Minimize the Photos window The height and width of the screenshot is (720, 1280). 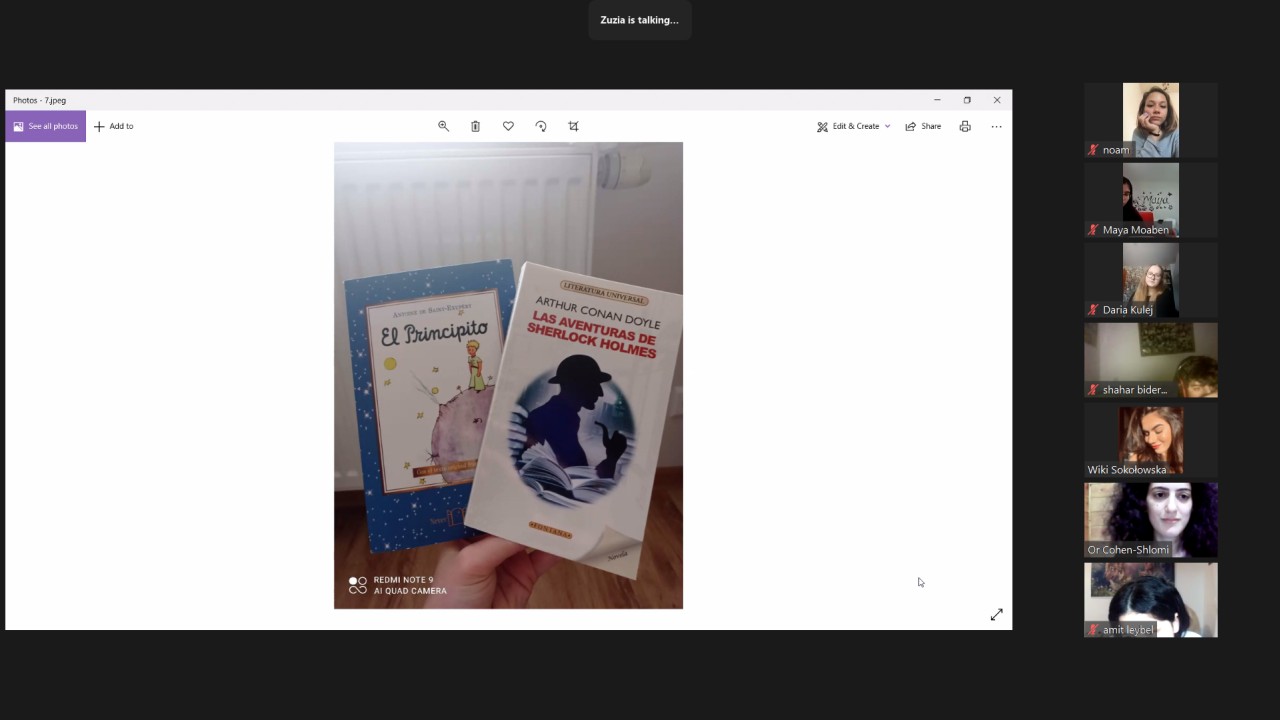[937, 100]
